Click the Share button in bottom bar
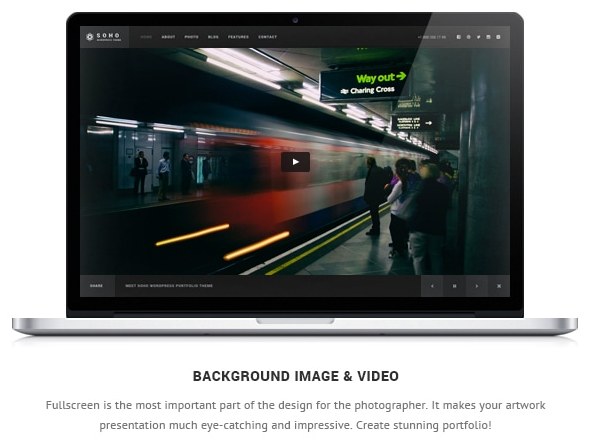The height and width of the screenshot is (444, 590). 97,286
